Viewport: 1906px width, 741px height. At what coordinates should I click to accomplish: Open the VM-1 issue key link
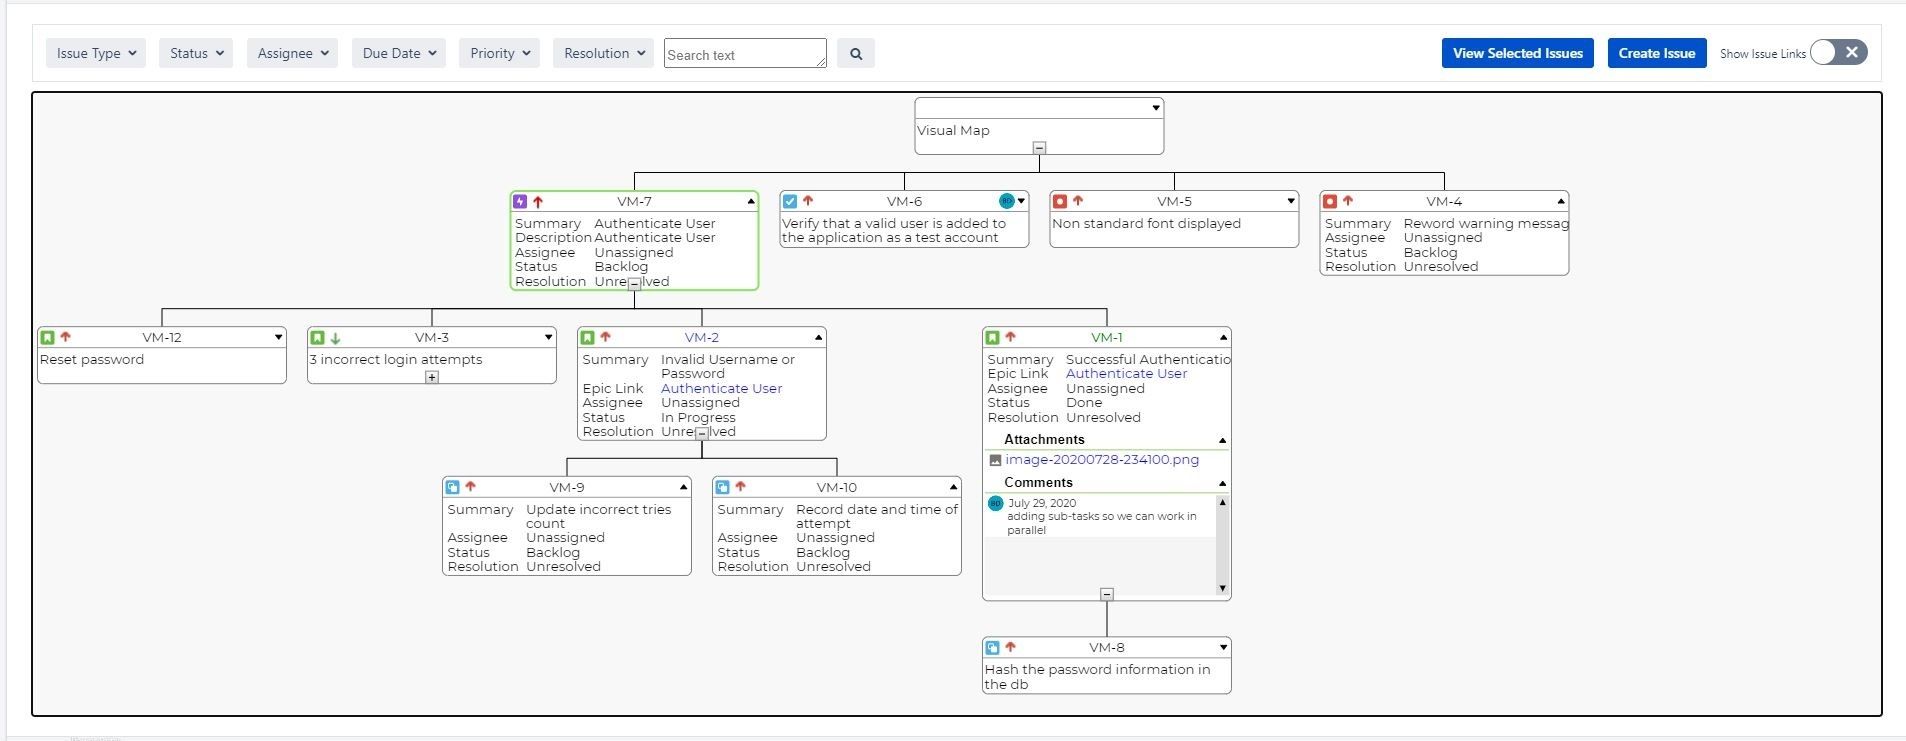(1107, 338)
